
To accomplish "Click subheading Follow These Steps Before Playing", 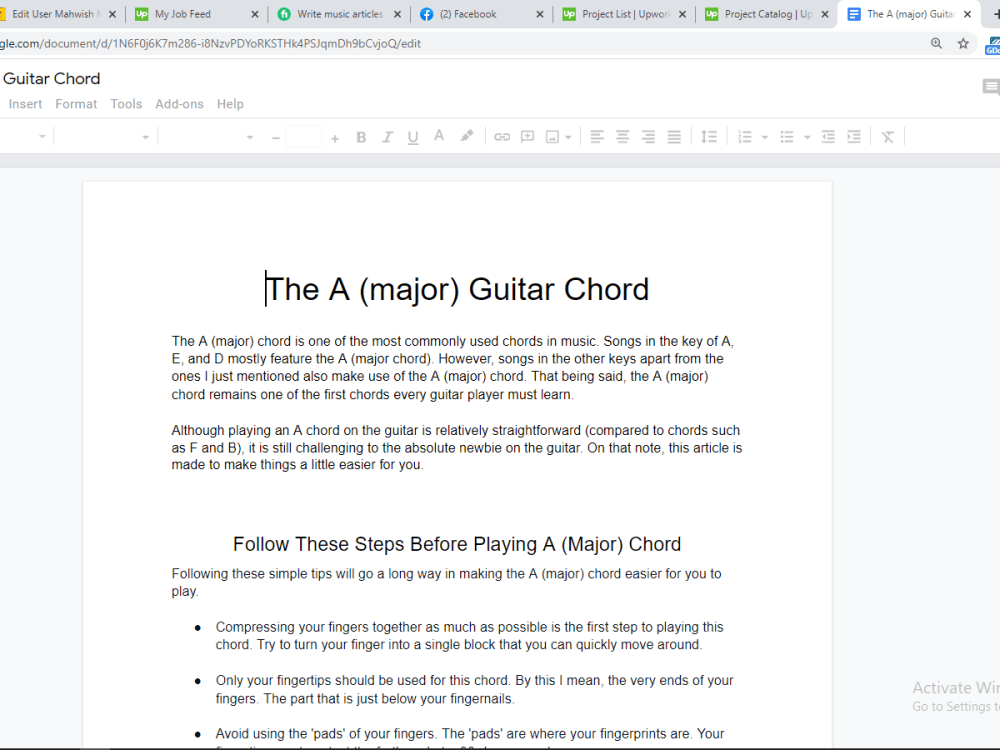I will 457,544.
